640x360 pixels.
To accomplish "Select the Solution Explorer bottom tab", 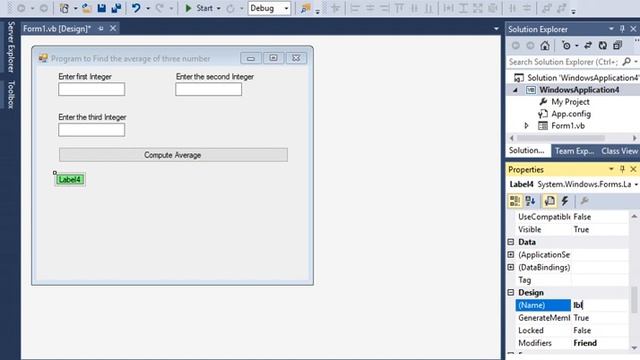I will (527, 151).
